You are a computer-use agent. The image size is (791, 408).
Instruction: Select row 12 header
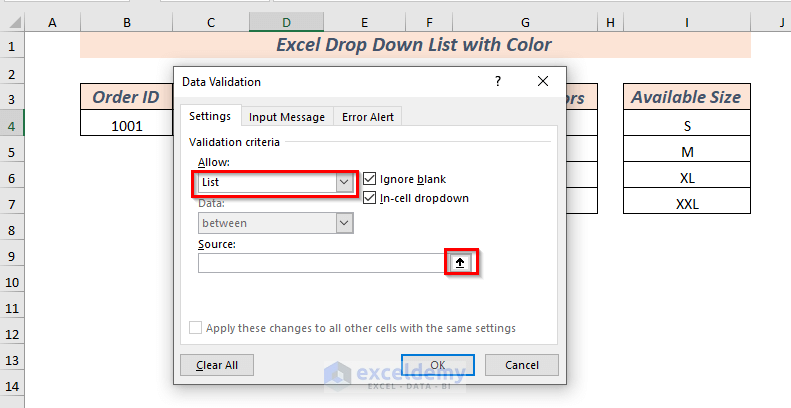click(x=12, y=334)
